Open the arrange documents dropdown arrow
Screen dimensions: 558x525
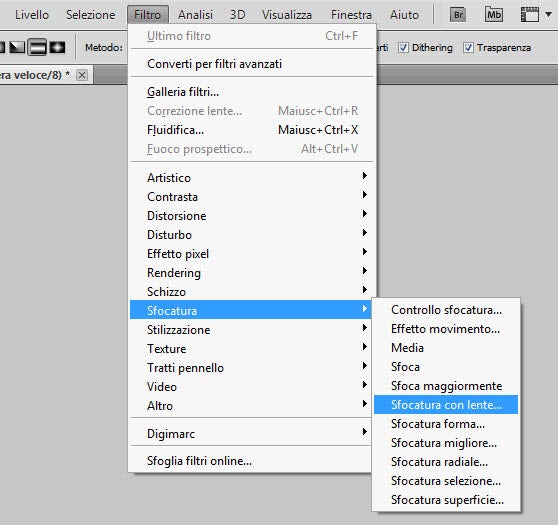[548, 15]
